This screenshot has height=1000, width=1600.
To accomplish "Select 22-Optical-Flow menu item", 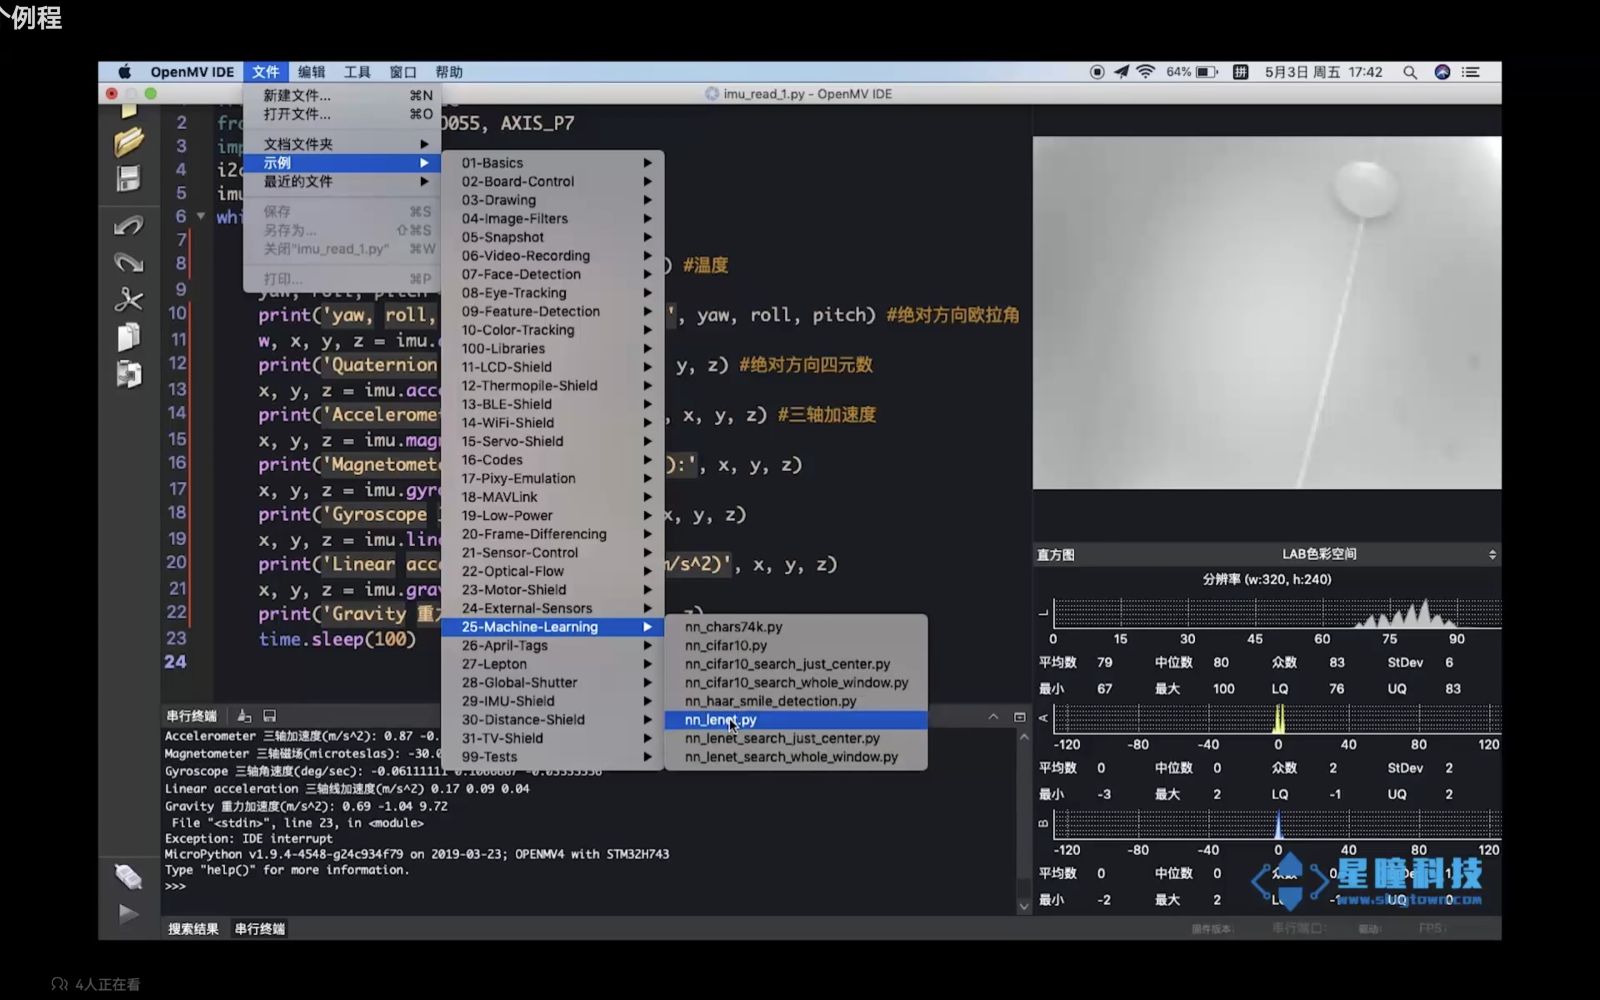I will tap(552, 571).
